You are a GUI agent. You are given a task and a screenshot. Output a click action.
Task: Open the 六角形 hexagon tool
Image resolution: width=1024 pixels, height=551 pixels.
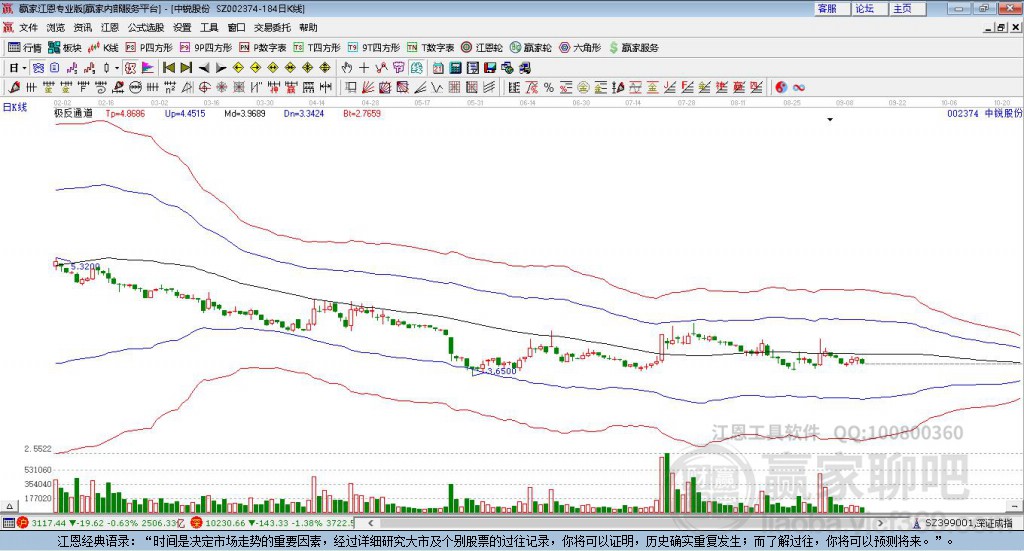click(580, 48)
